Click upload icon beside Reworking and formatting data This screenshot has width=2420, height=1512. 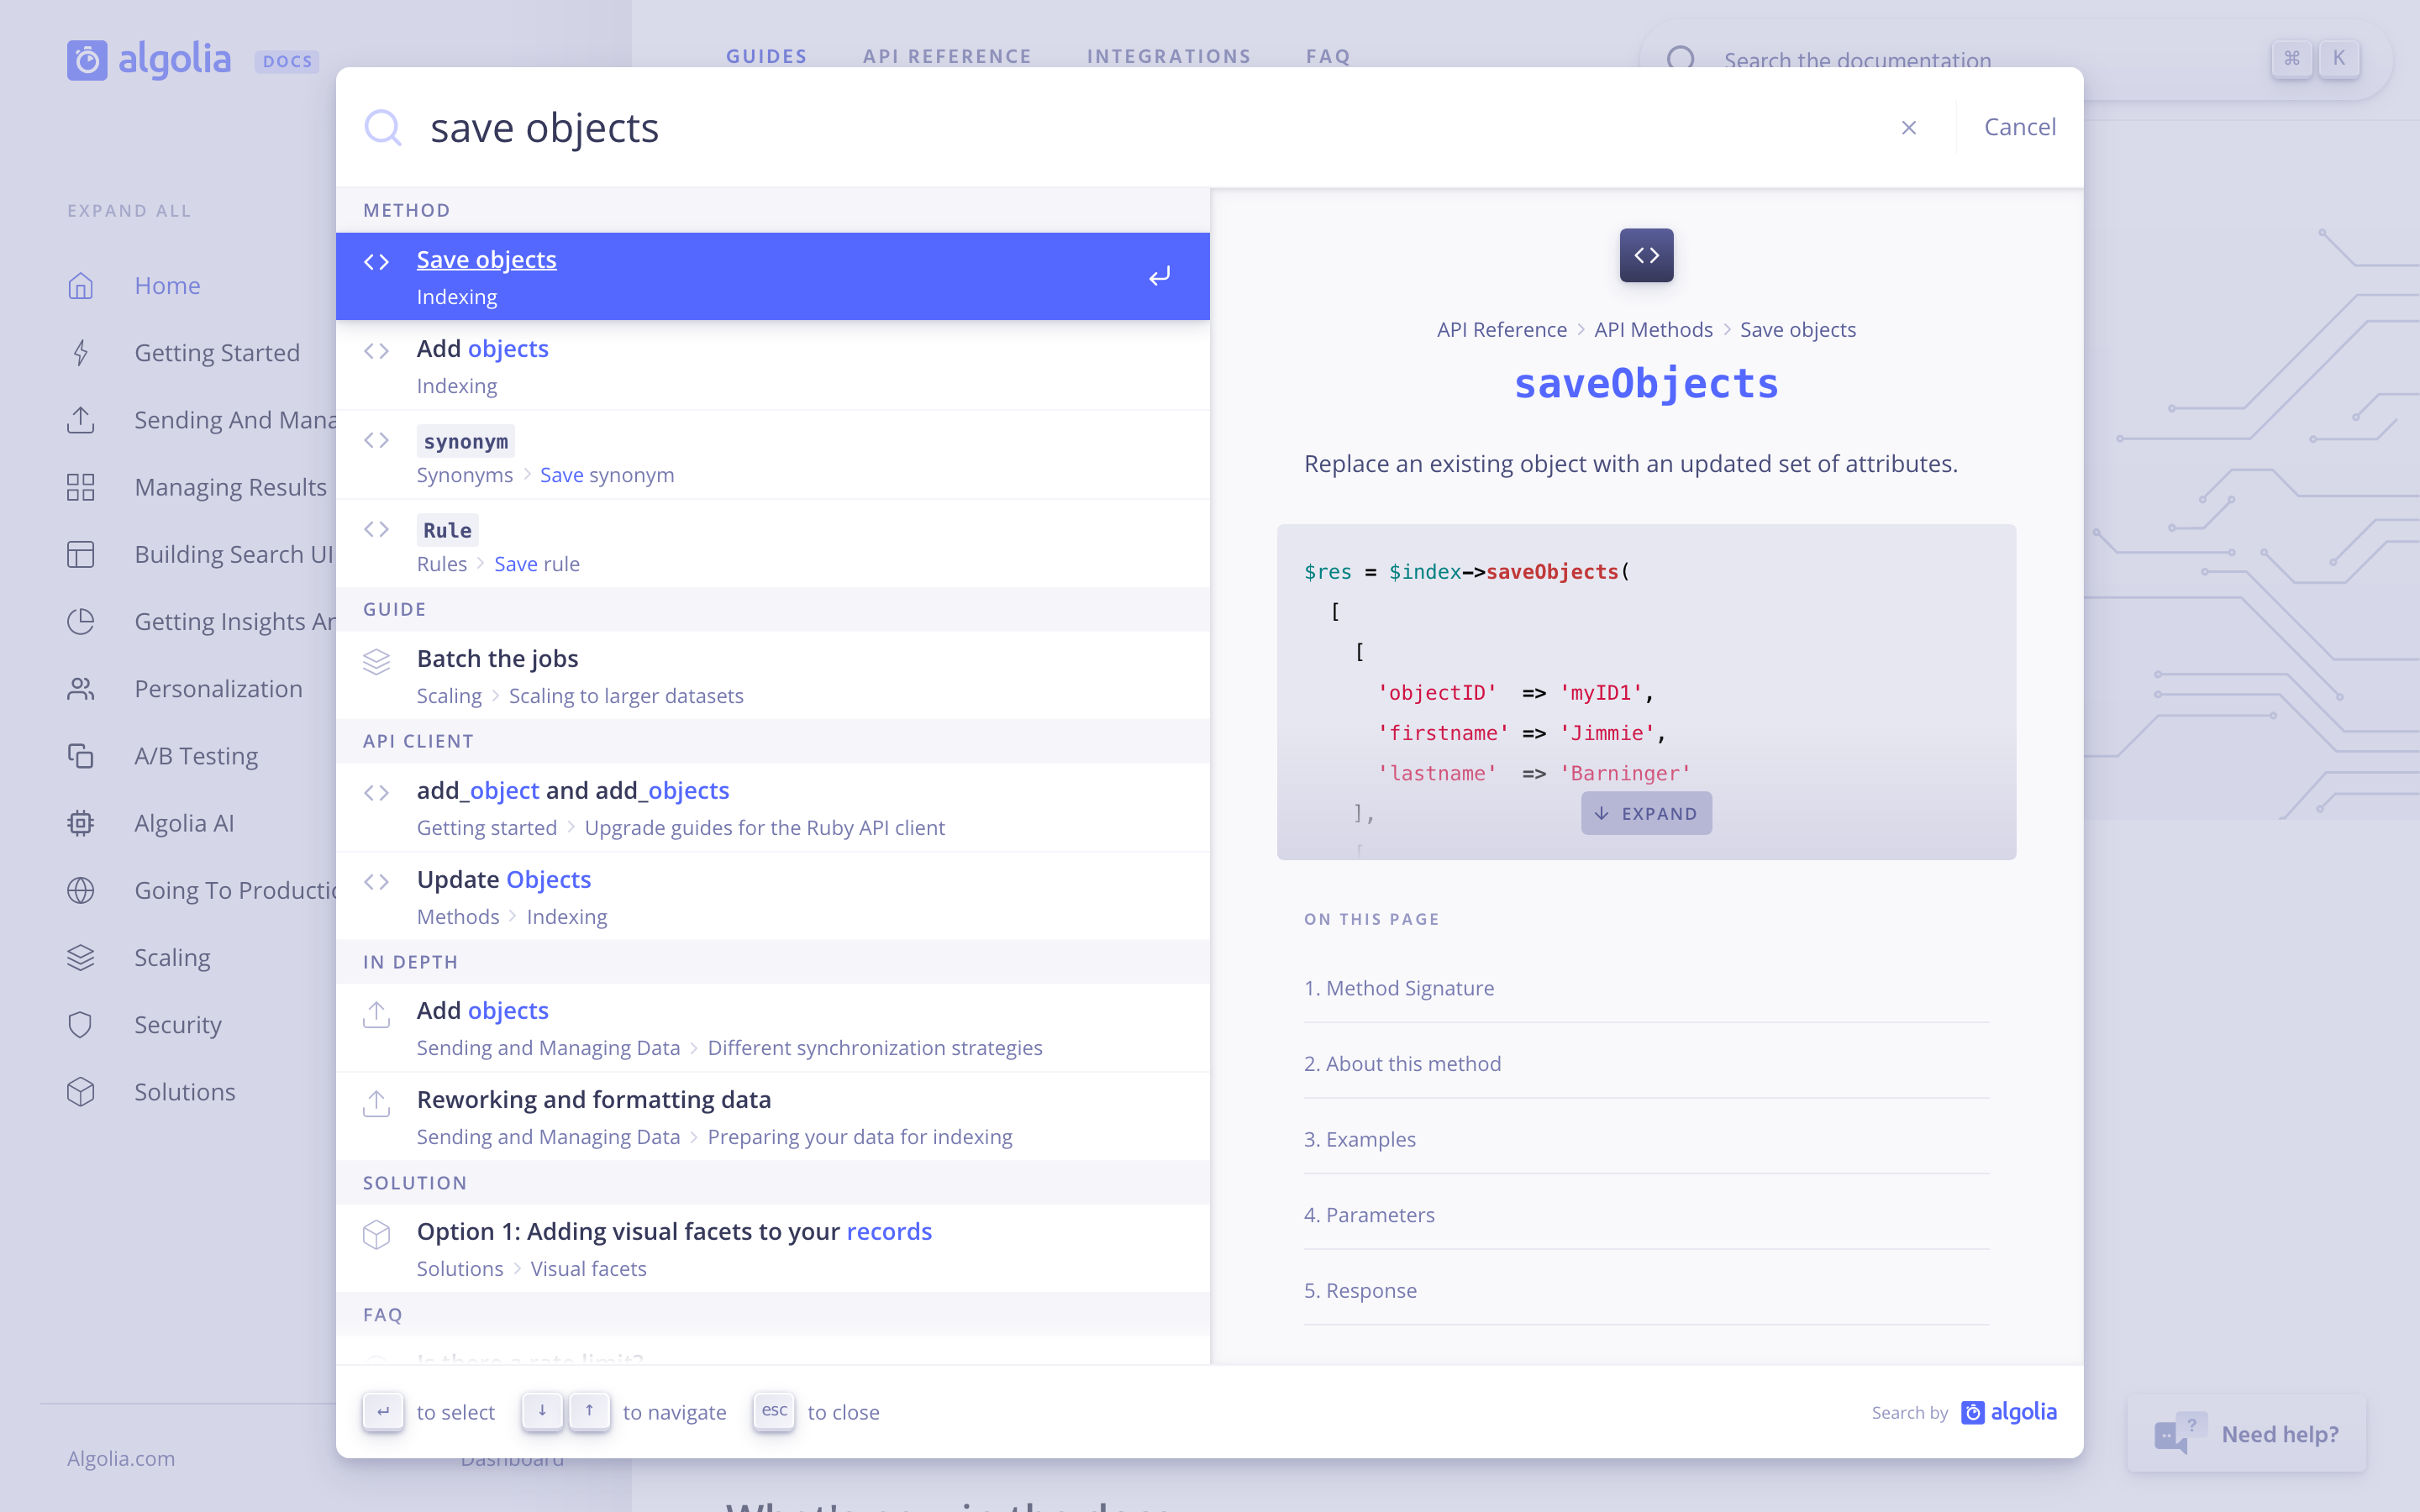376,1103
